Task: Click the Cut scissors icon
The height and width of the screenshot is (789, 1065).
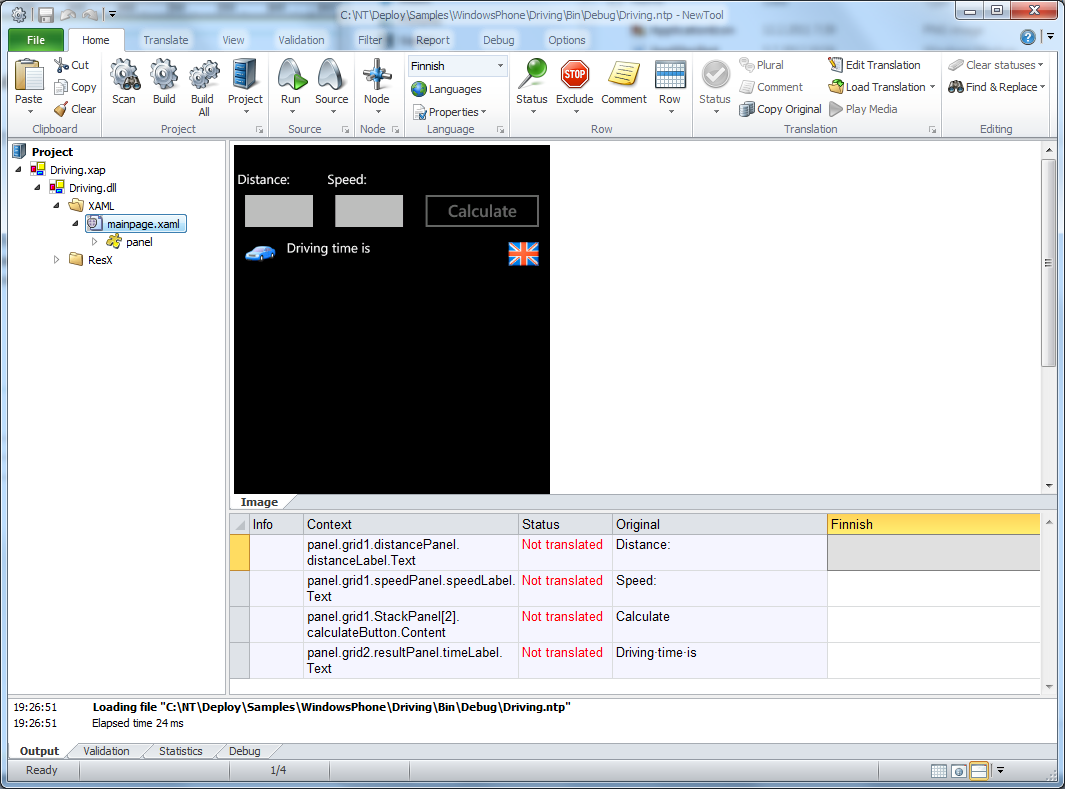Action: coord(61,65)
